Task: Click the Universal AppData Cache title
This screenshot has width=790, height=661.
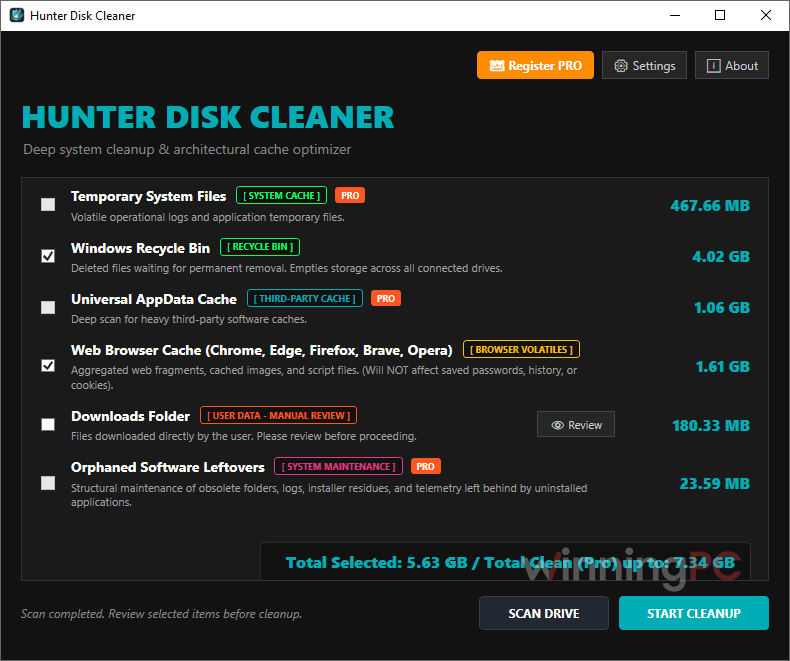Action: (x=154, y=299)
